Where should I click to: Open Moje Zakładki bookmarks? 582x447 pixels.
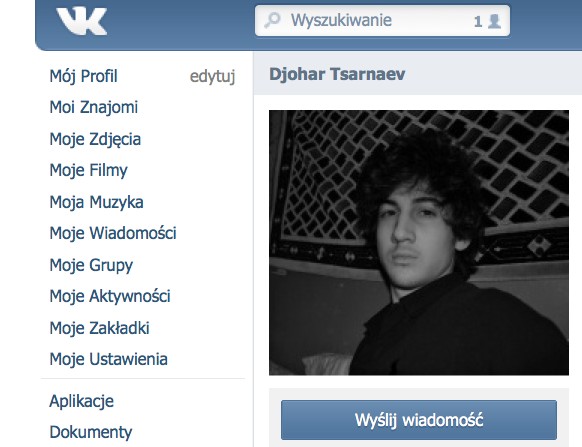[x=99, y=328]
